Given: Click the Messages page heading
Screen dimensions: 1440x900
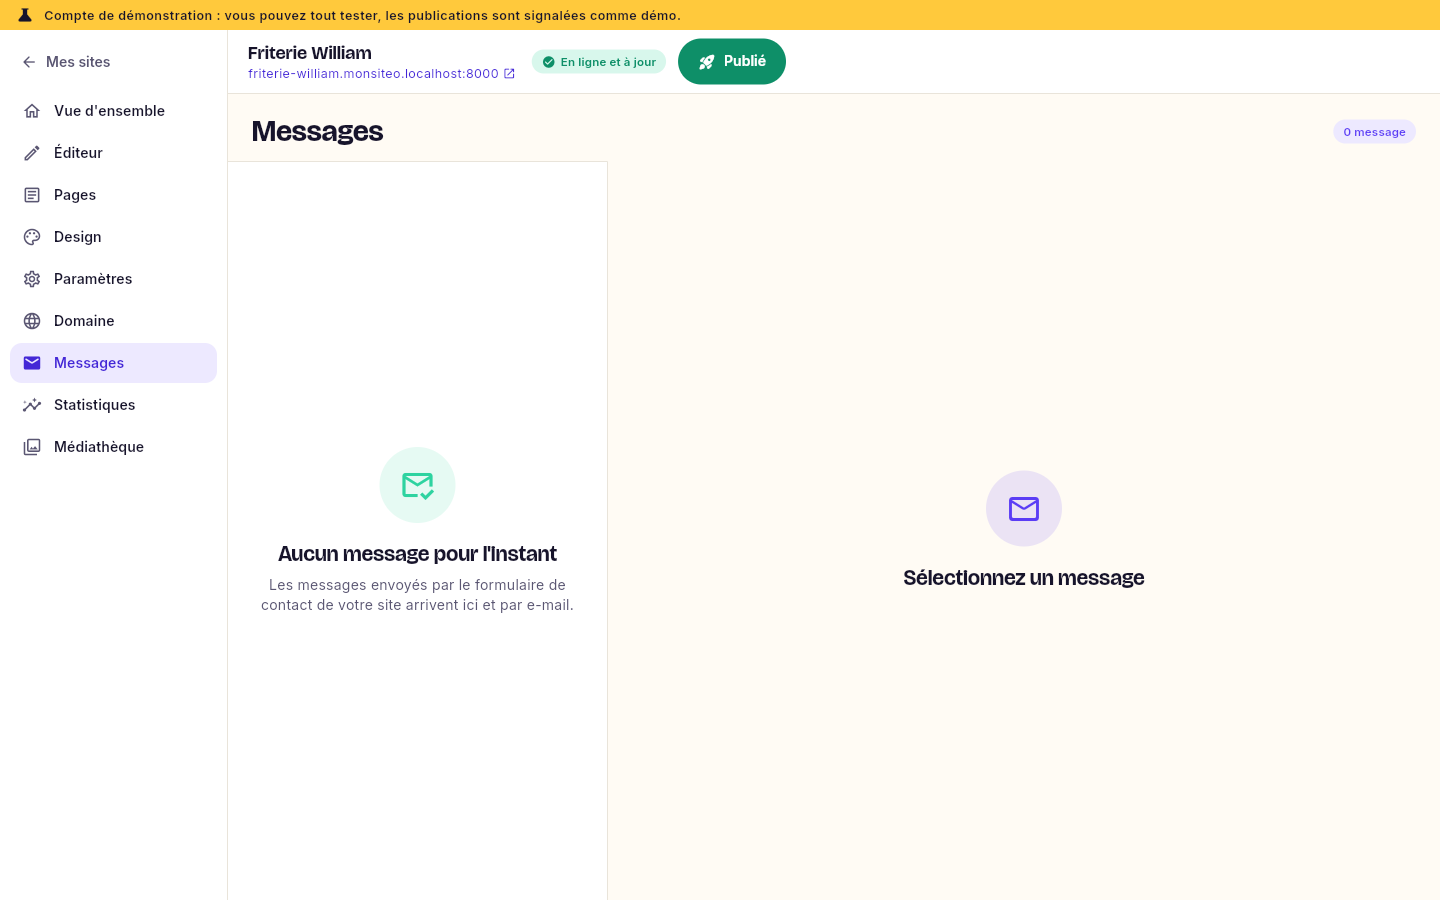Looking at the screenshot, I should point(317,131).
